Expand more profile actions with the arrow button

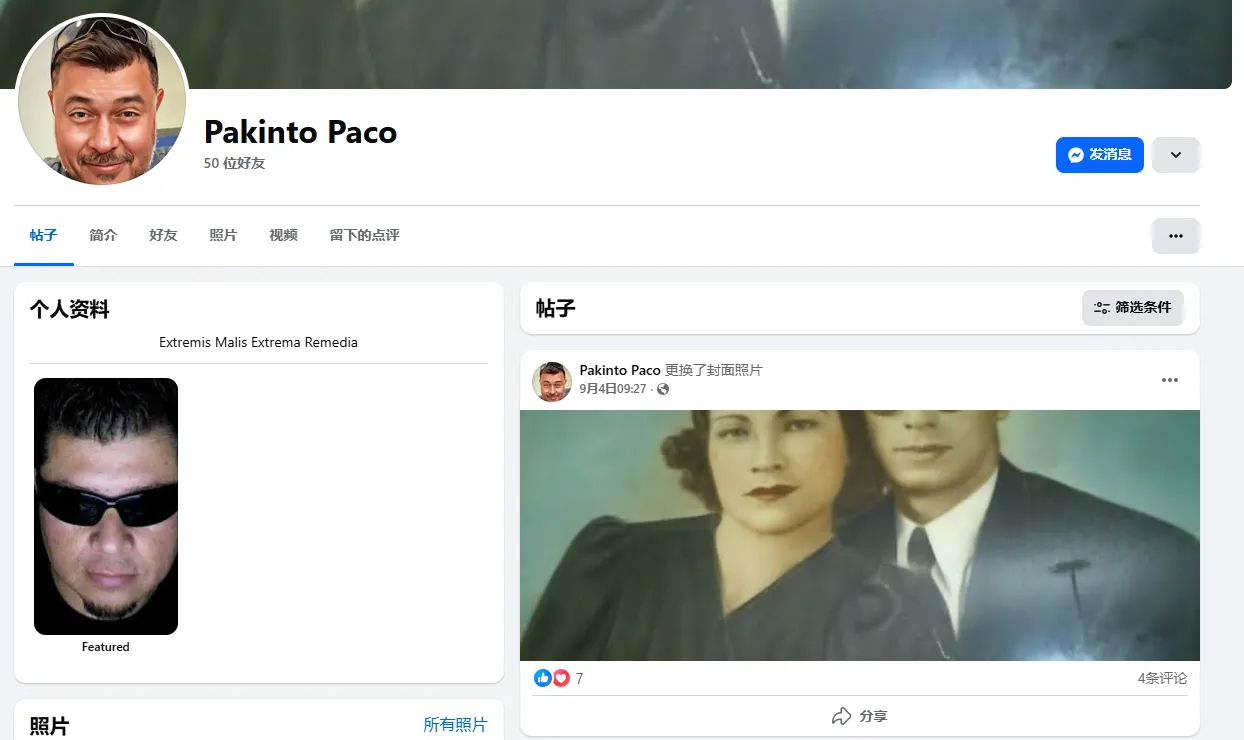[1176, 155]
